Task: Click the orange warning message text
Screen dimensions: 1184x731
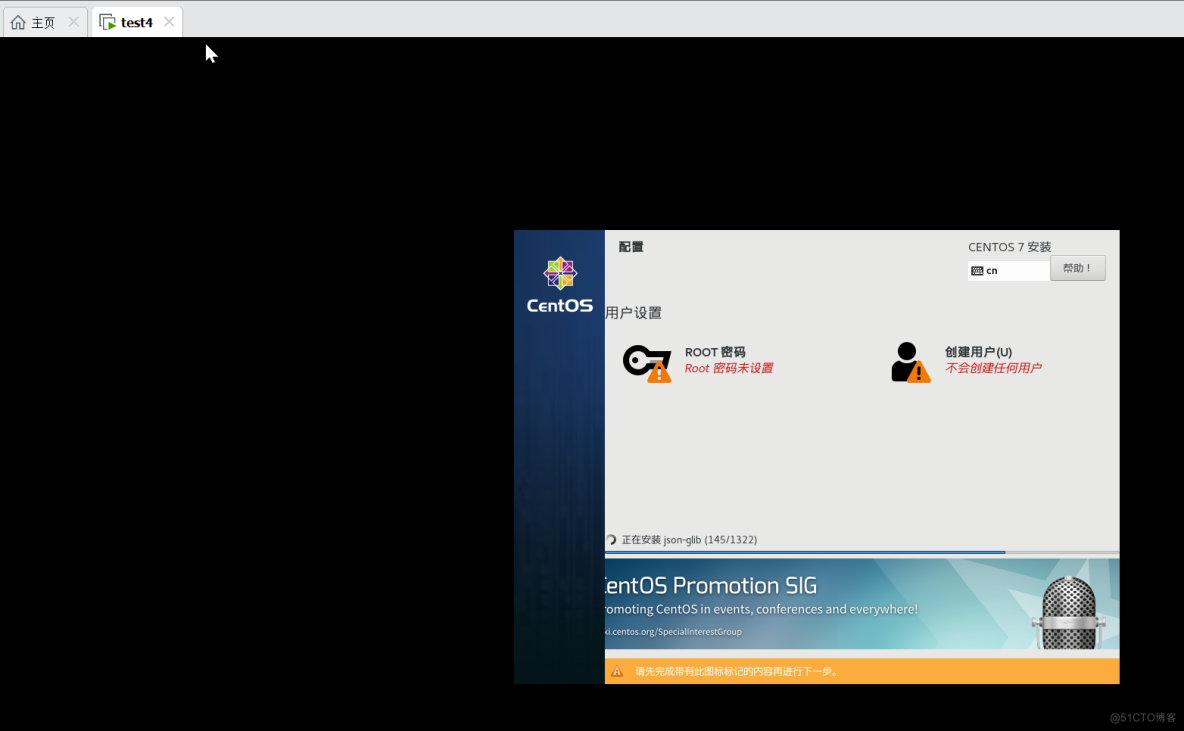Action: 737,671
